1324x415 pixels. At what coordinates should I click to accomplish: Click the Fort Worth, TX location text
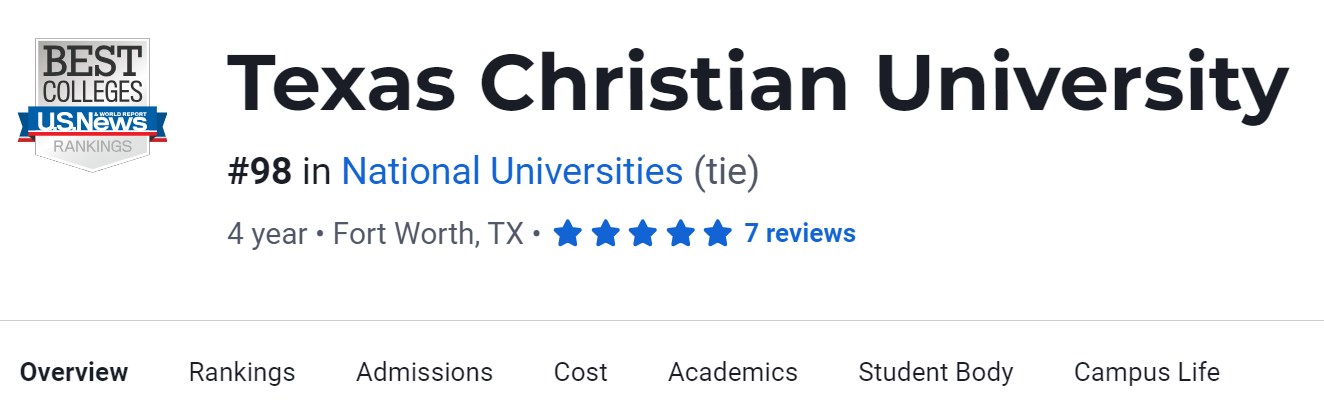tap(428, 234)
